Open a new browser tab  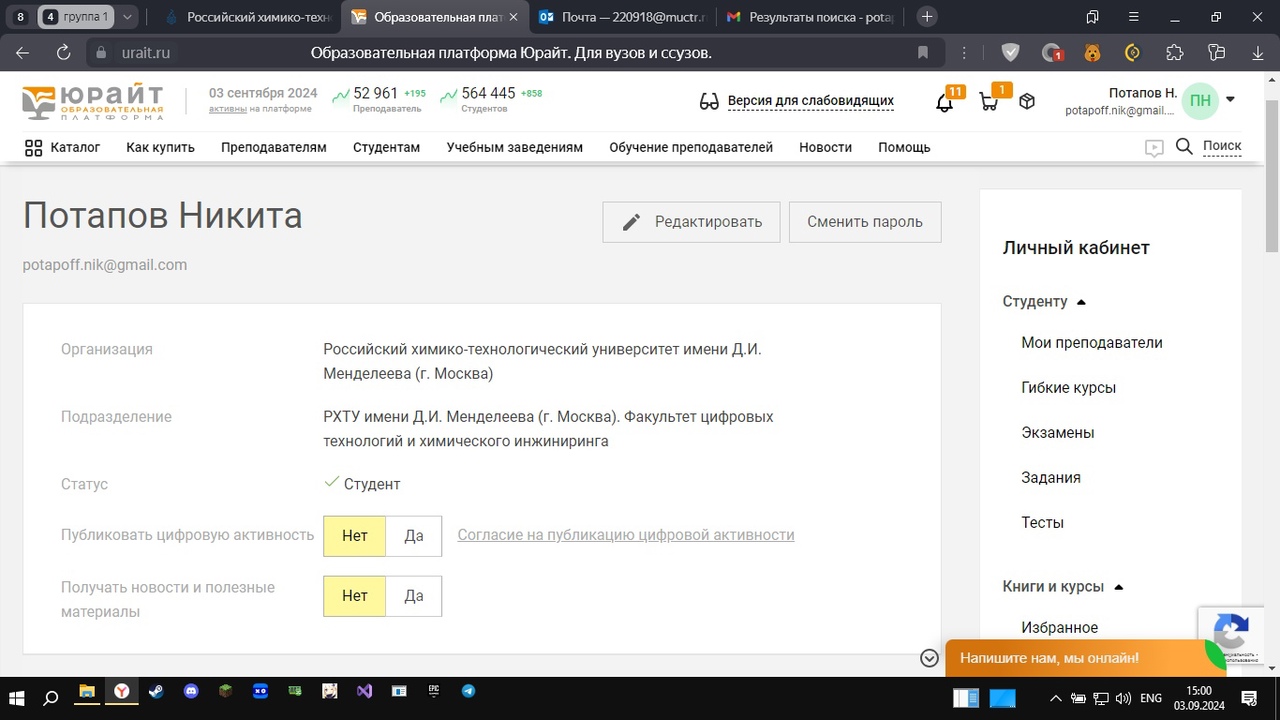coord(927,17)
